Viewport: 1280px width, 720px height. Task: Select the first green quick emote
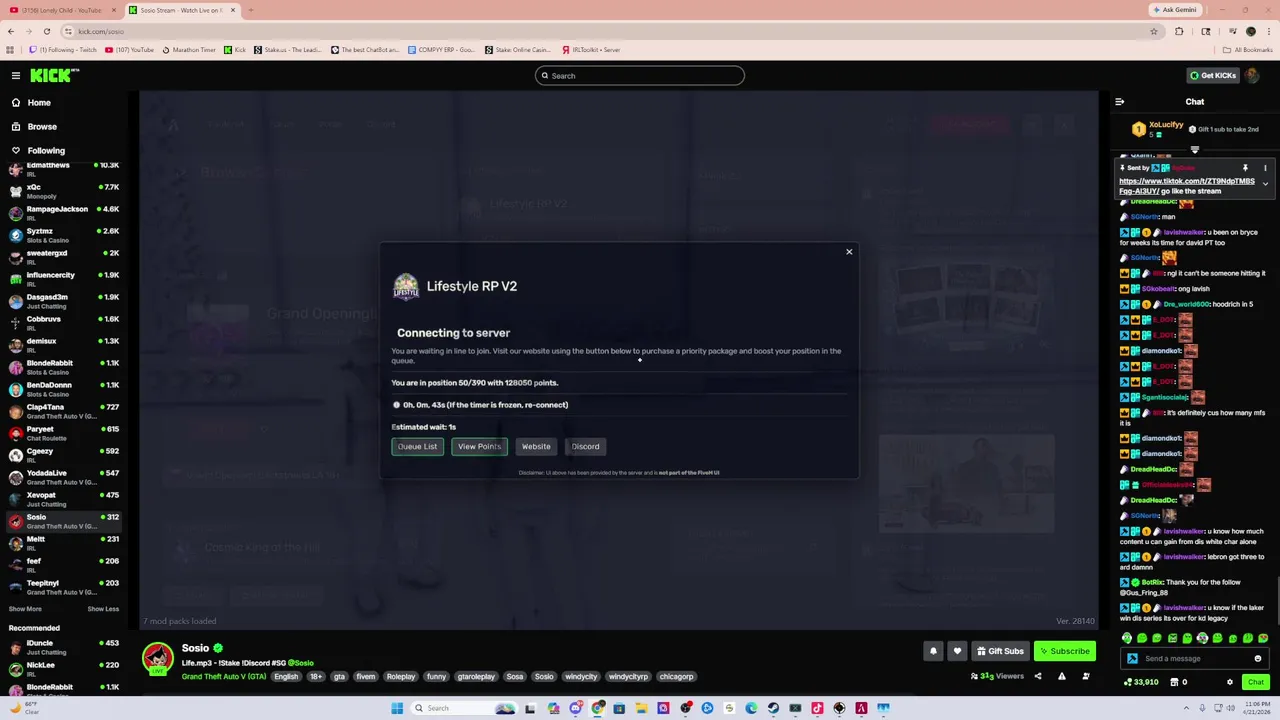[1127, 638]
